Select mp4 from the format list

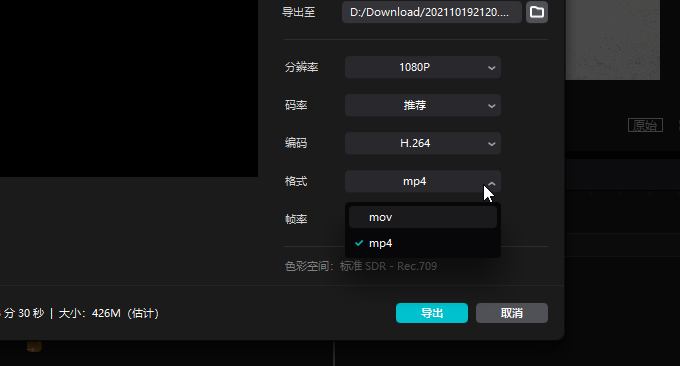coord(423,243)
